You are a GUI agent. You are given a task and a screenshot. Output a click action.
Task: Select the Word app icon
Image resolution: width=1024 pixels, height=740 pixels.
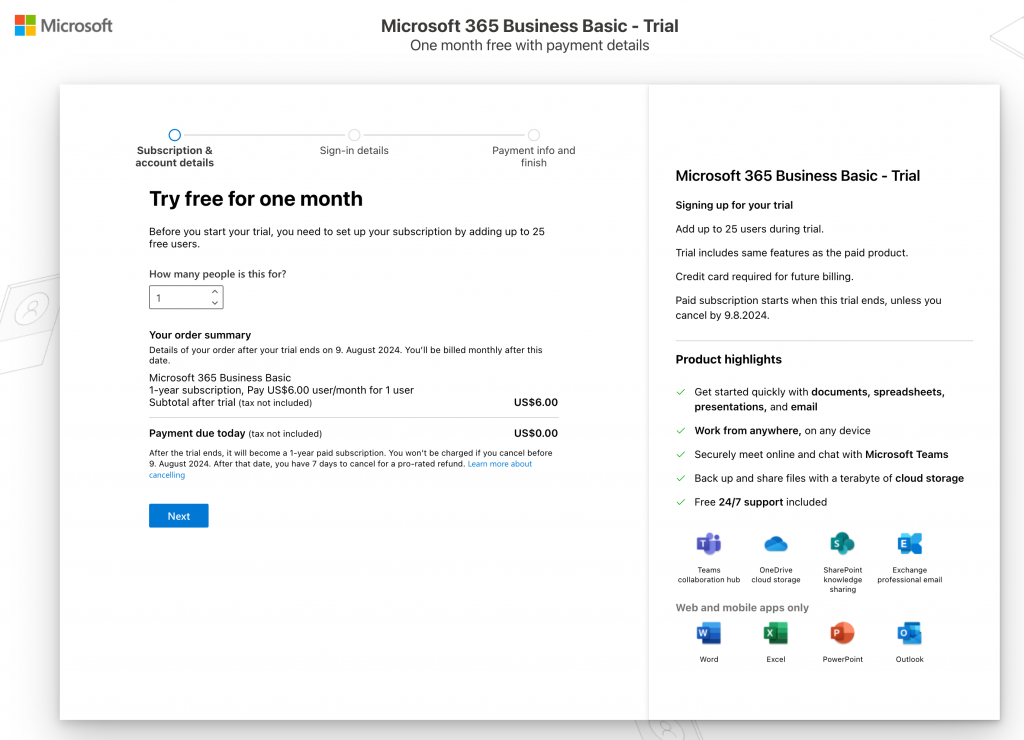(x=709, y=633)
